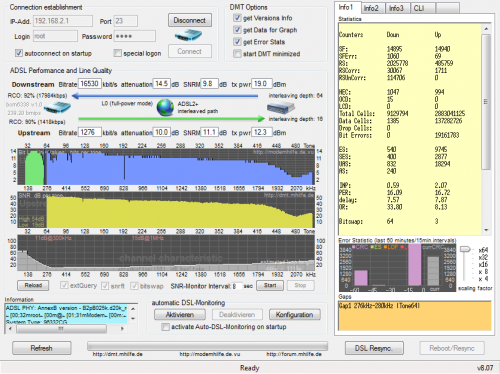Image resolution: width=500 pixels, height=374 pixels.
Task: Click the IP-Add. input field
Action: (63, 21)
